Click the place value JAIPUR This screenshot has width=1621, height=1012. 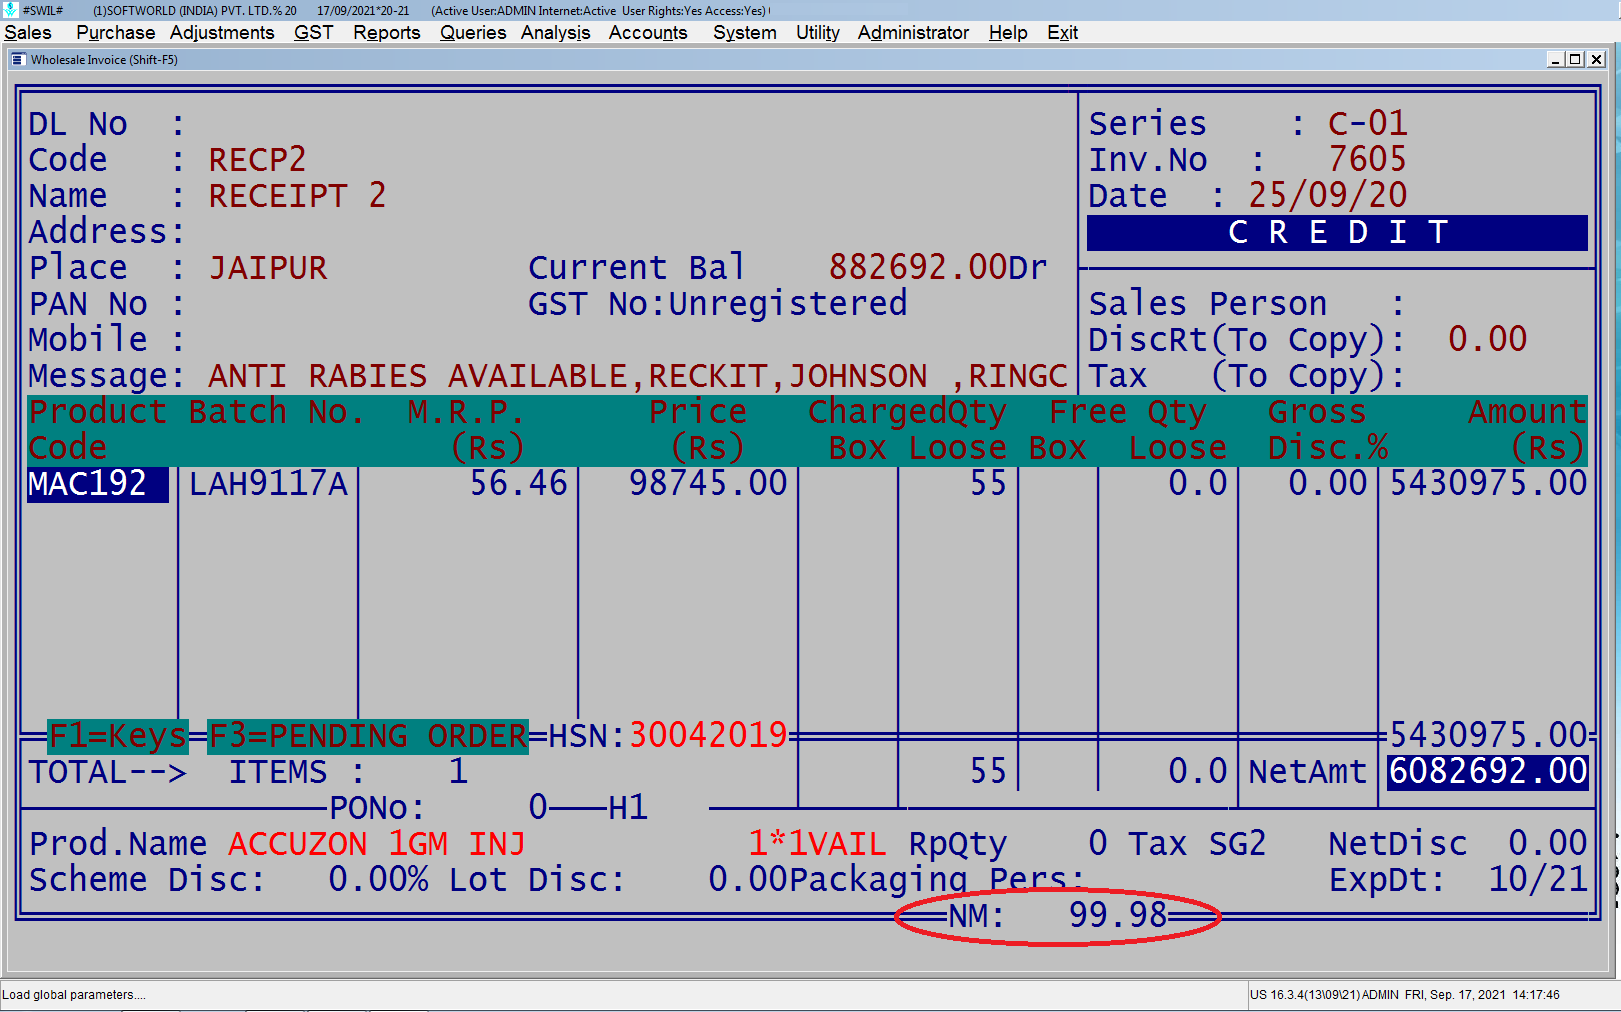(267, 268)
